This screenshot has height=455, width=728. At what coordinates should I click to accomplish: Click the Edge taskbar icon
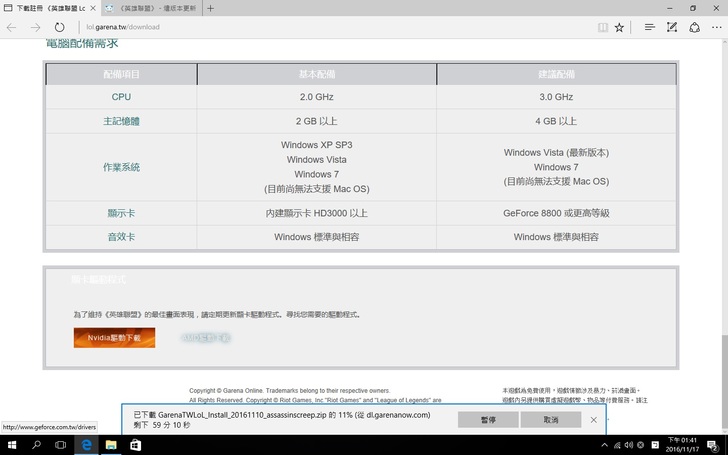[x=86, y=445]
